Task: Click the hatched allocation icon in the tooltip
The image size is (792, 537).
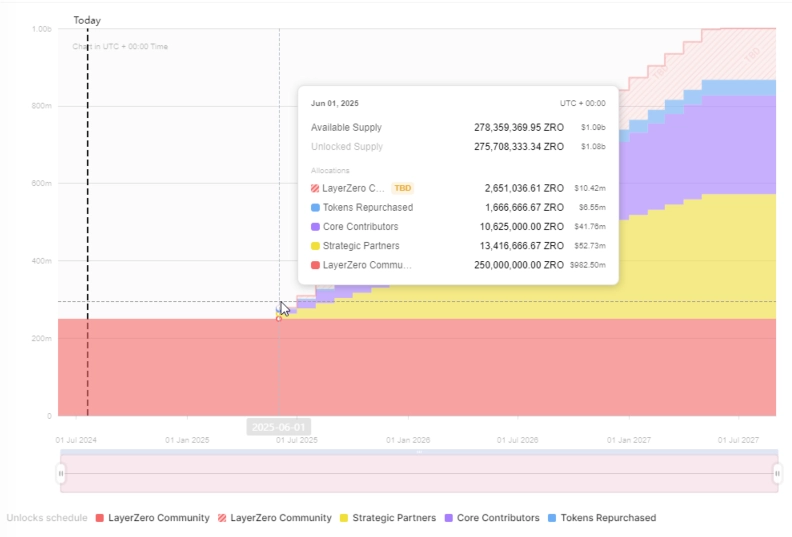Action: coord(316,188)
